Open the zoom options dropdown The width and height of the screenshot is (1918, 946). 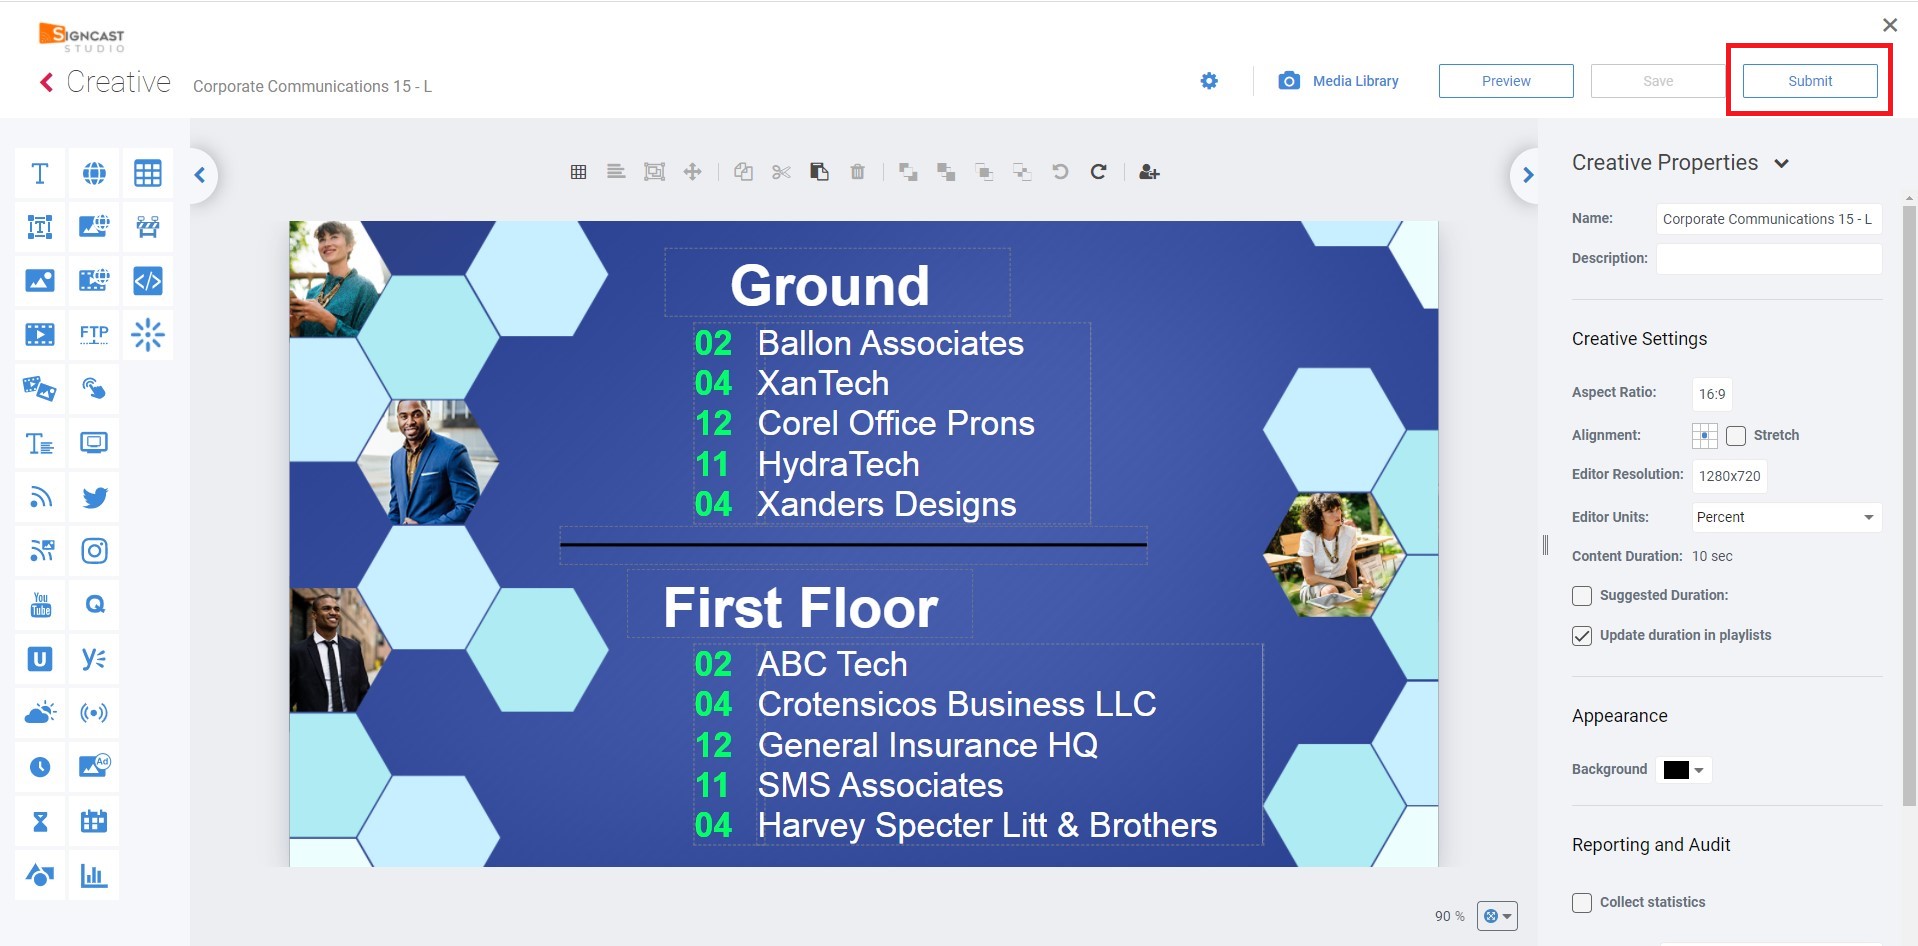1497,916
